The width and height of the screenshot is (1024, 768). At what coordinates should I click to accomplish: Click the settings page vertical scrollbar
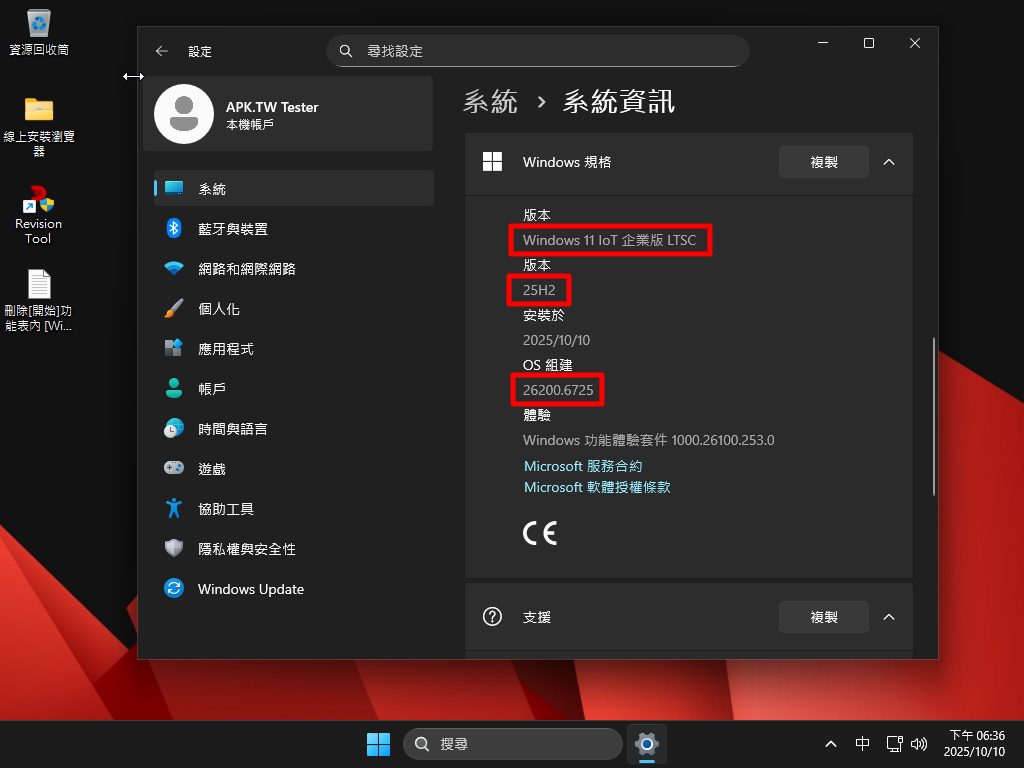click(934, 416)
